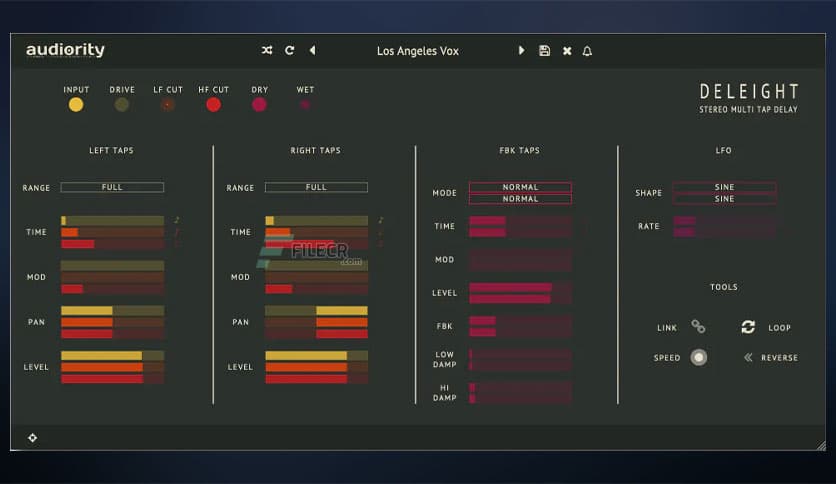Viewport: 836px width, 484px height.
Task: Click red Left Taps LEVEL bar
Action: pyautogui.click(x=112, y=379)
